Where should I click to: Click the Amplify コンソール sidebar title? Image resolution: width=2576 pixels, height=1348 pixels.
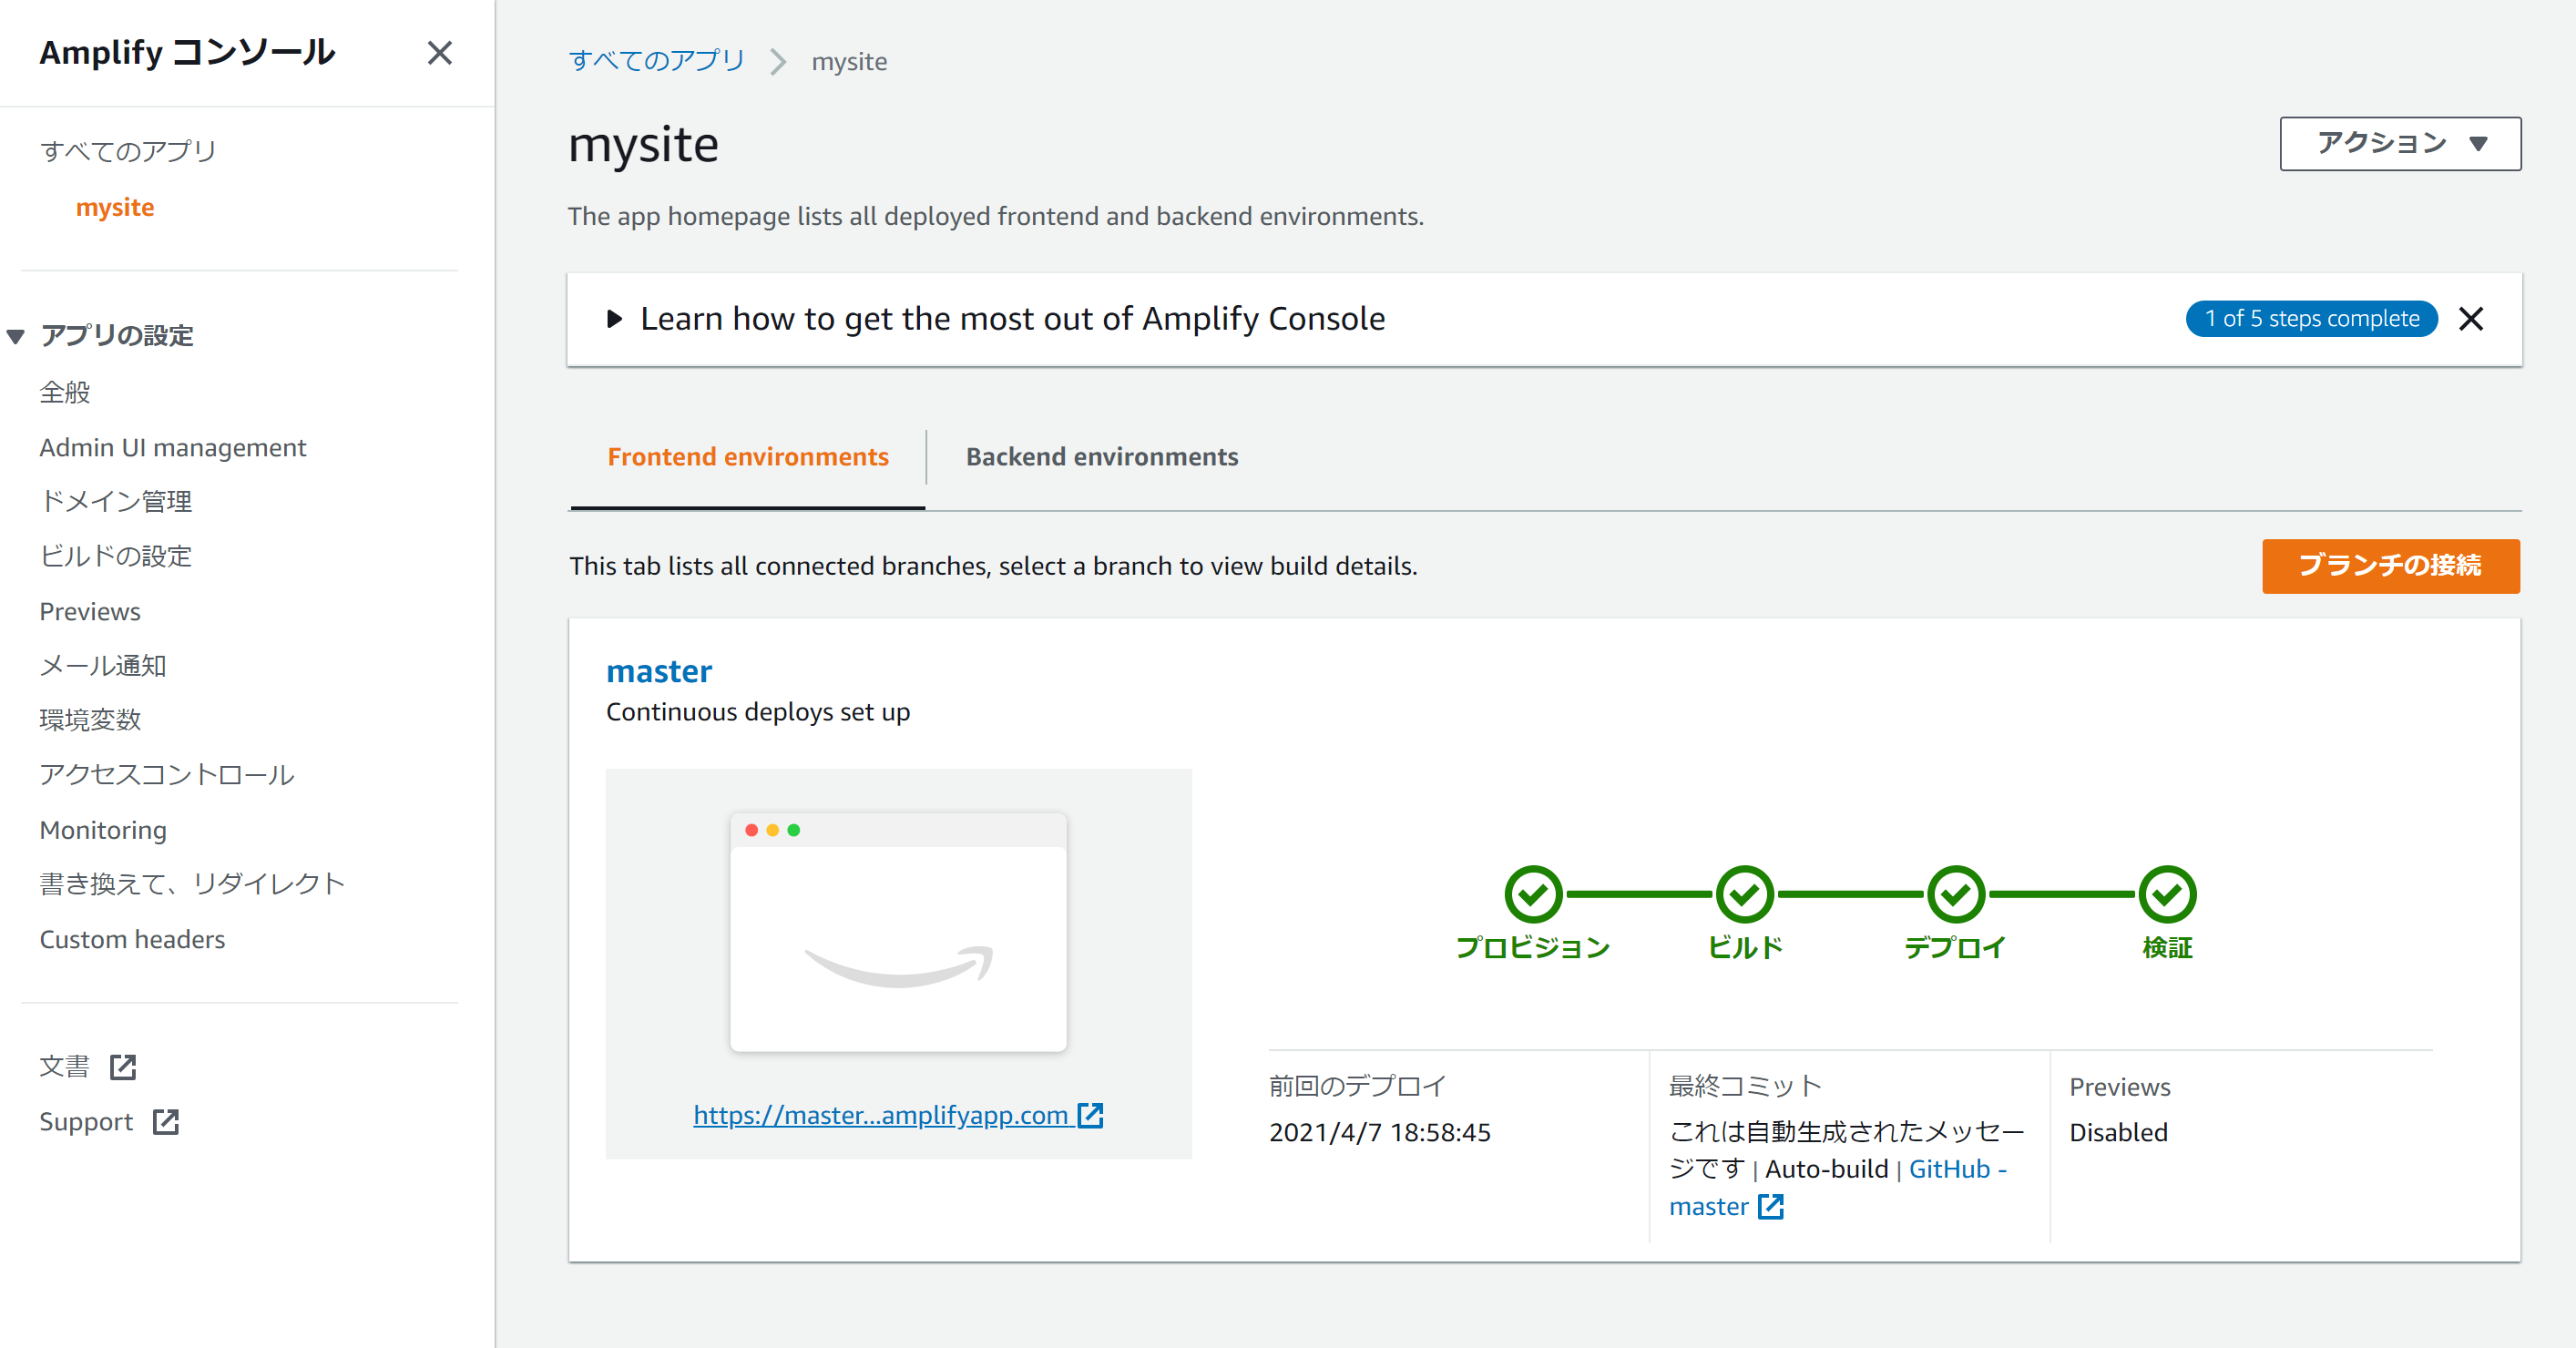click(187, 53)
